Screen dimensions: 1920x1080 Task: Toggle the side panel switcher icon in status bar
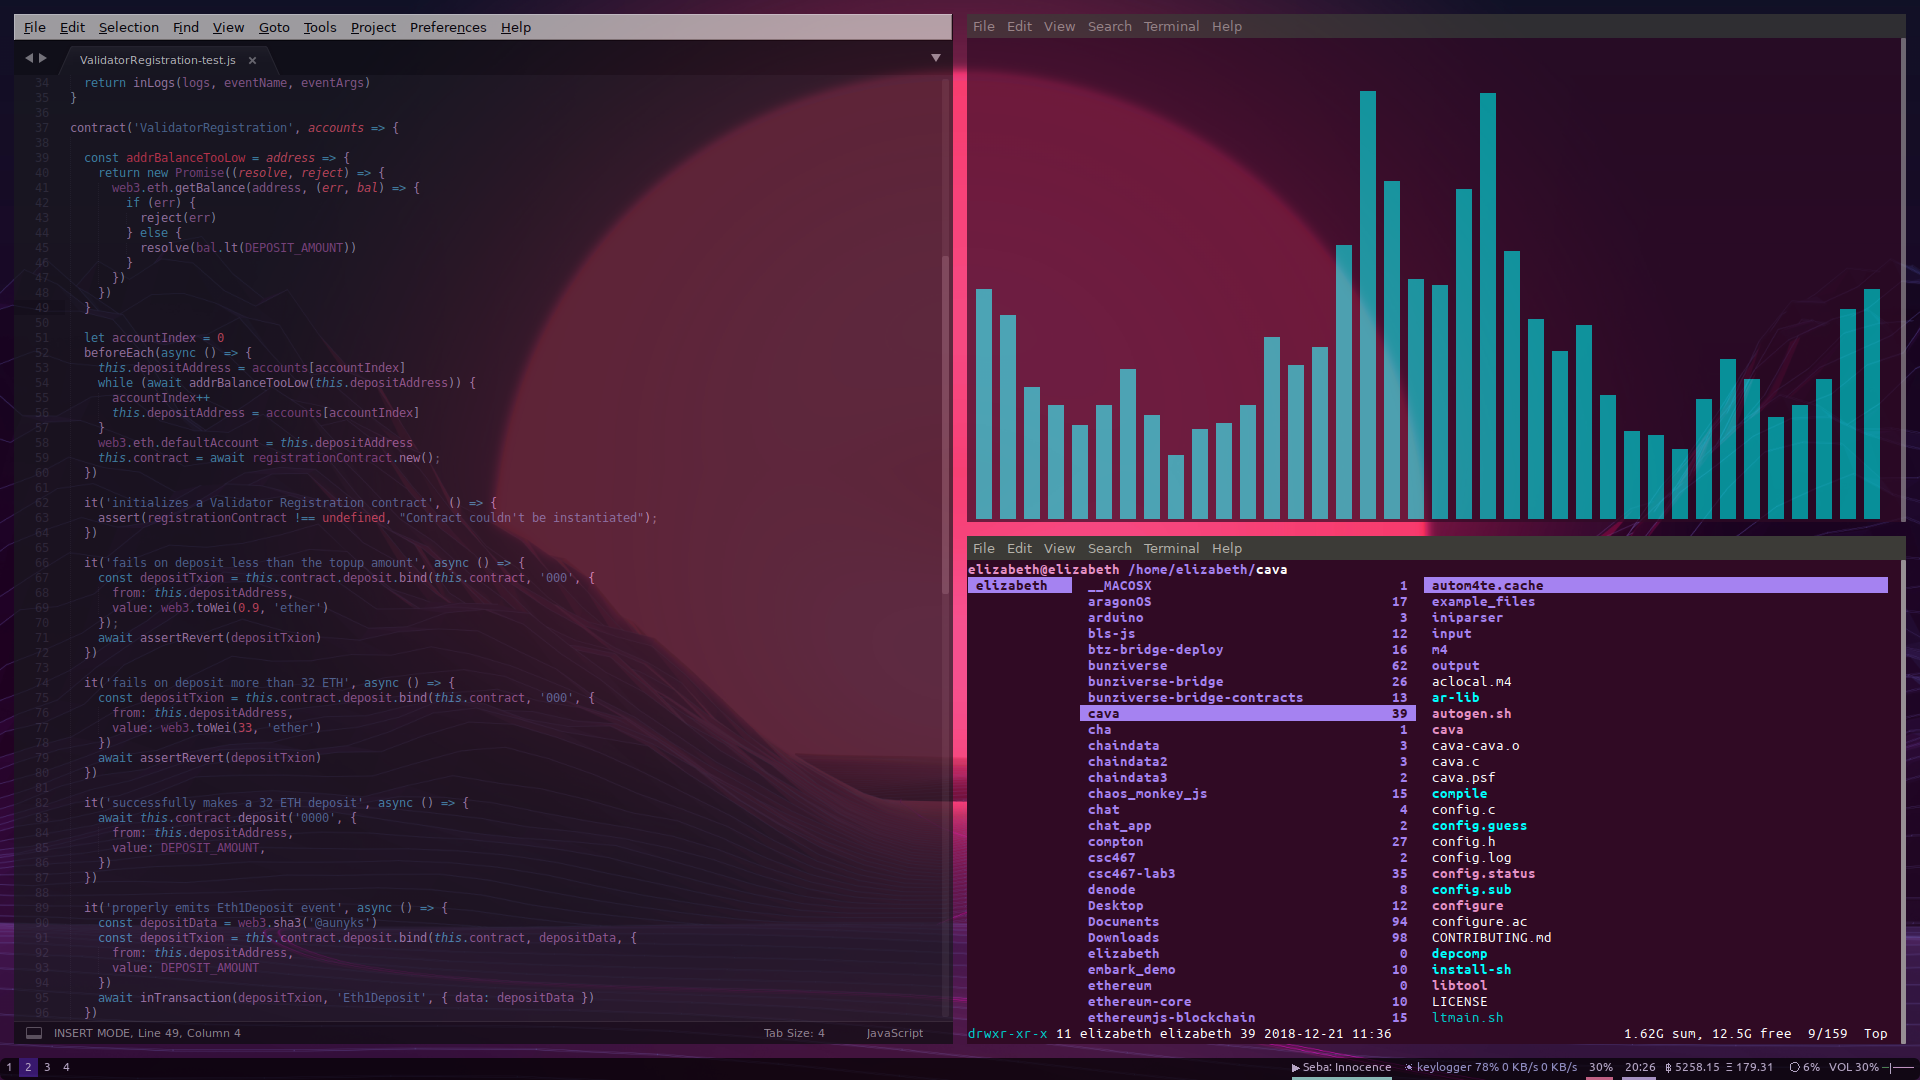click(33, 1033)
